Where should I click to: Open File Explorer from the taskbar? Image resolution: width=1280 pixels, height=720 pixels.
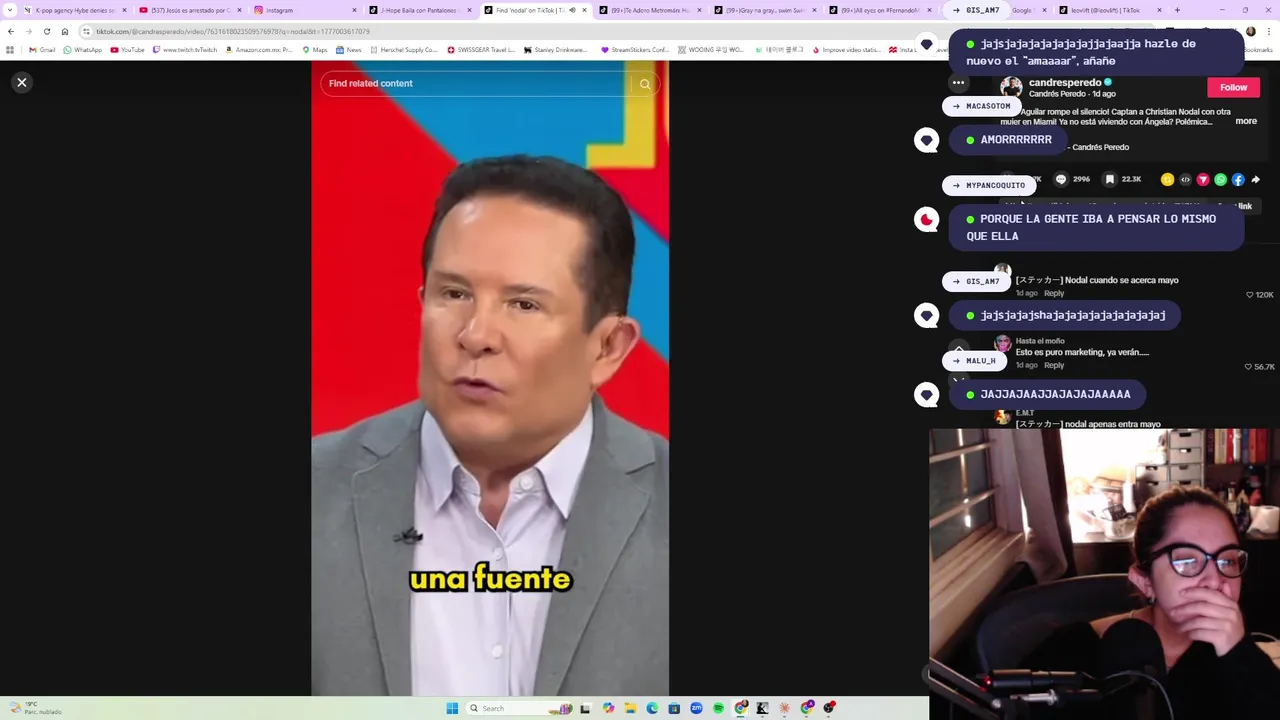coord(630,708)
